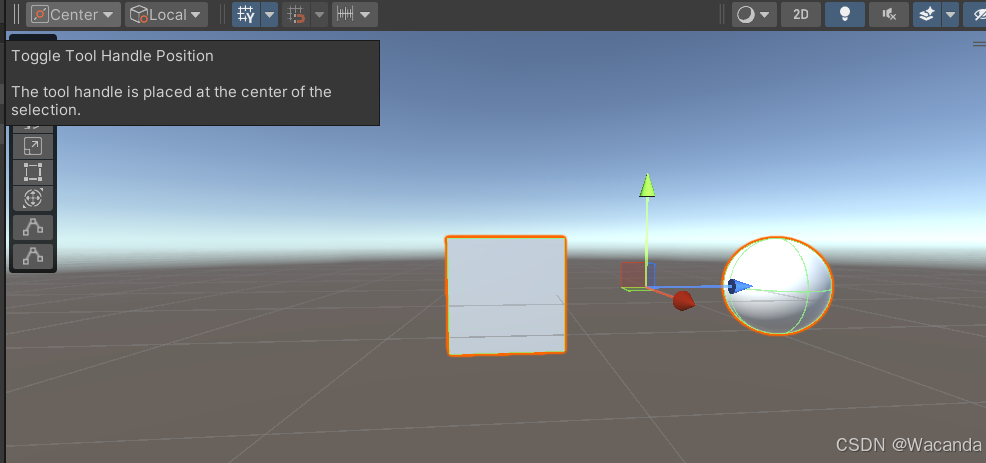The height and width of the screenshot is (463, 986).
Task: Expand the grid snapping settings arrow
Action: tap(319, 14)
